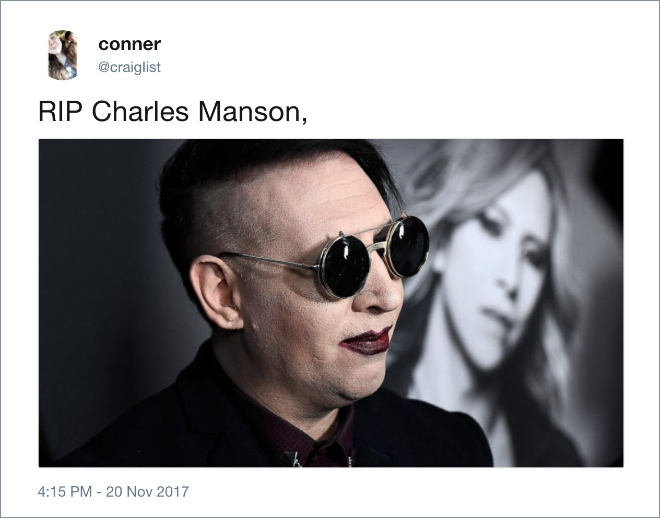The width and height of the screenshot is (660, 518).
Task: Click the word "Charles" in the tweet
Action: [140, 112]
